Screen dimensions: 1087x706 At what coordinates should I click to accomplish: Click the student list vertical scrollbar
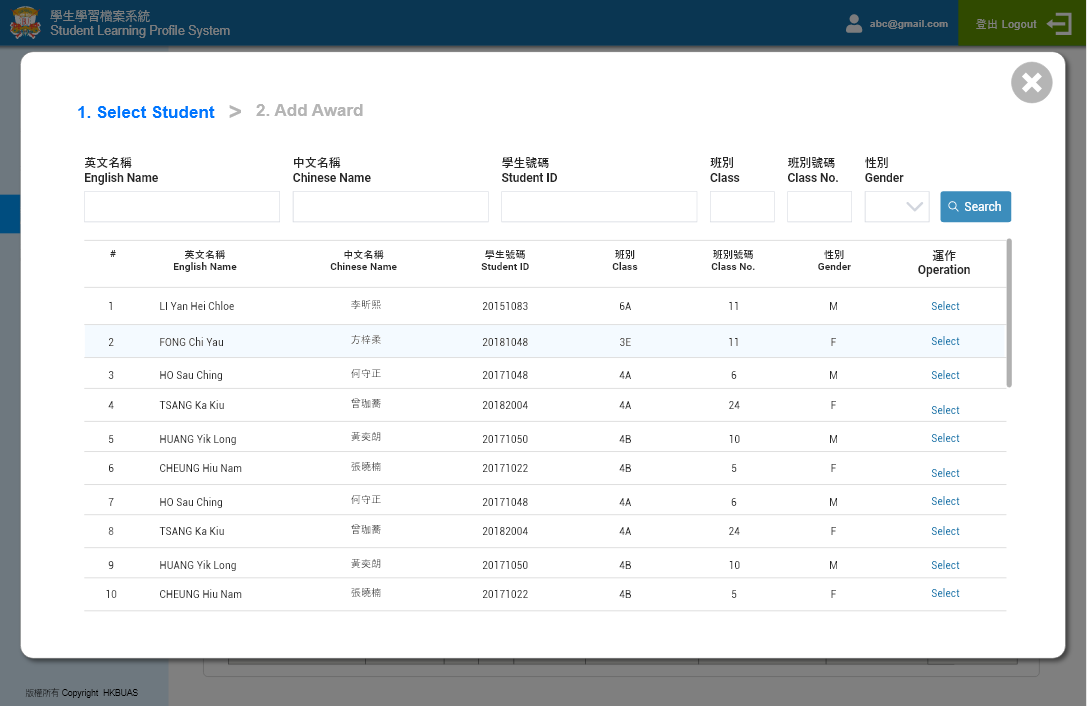pyautogui.click(x=1009, y=313)
